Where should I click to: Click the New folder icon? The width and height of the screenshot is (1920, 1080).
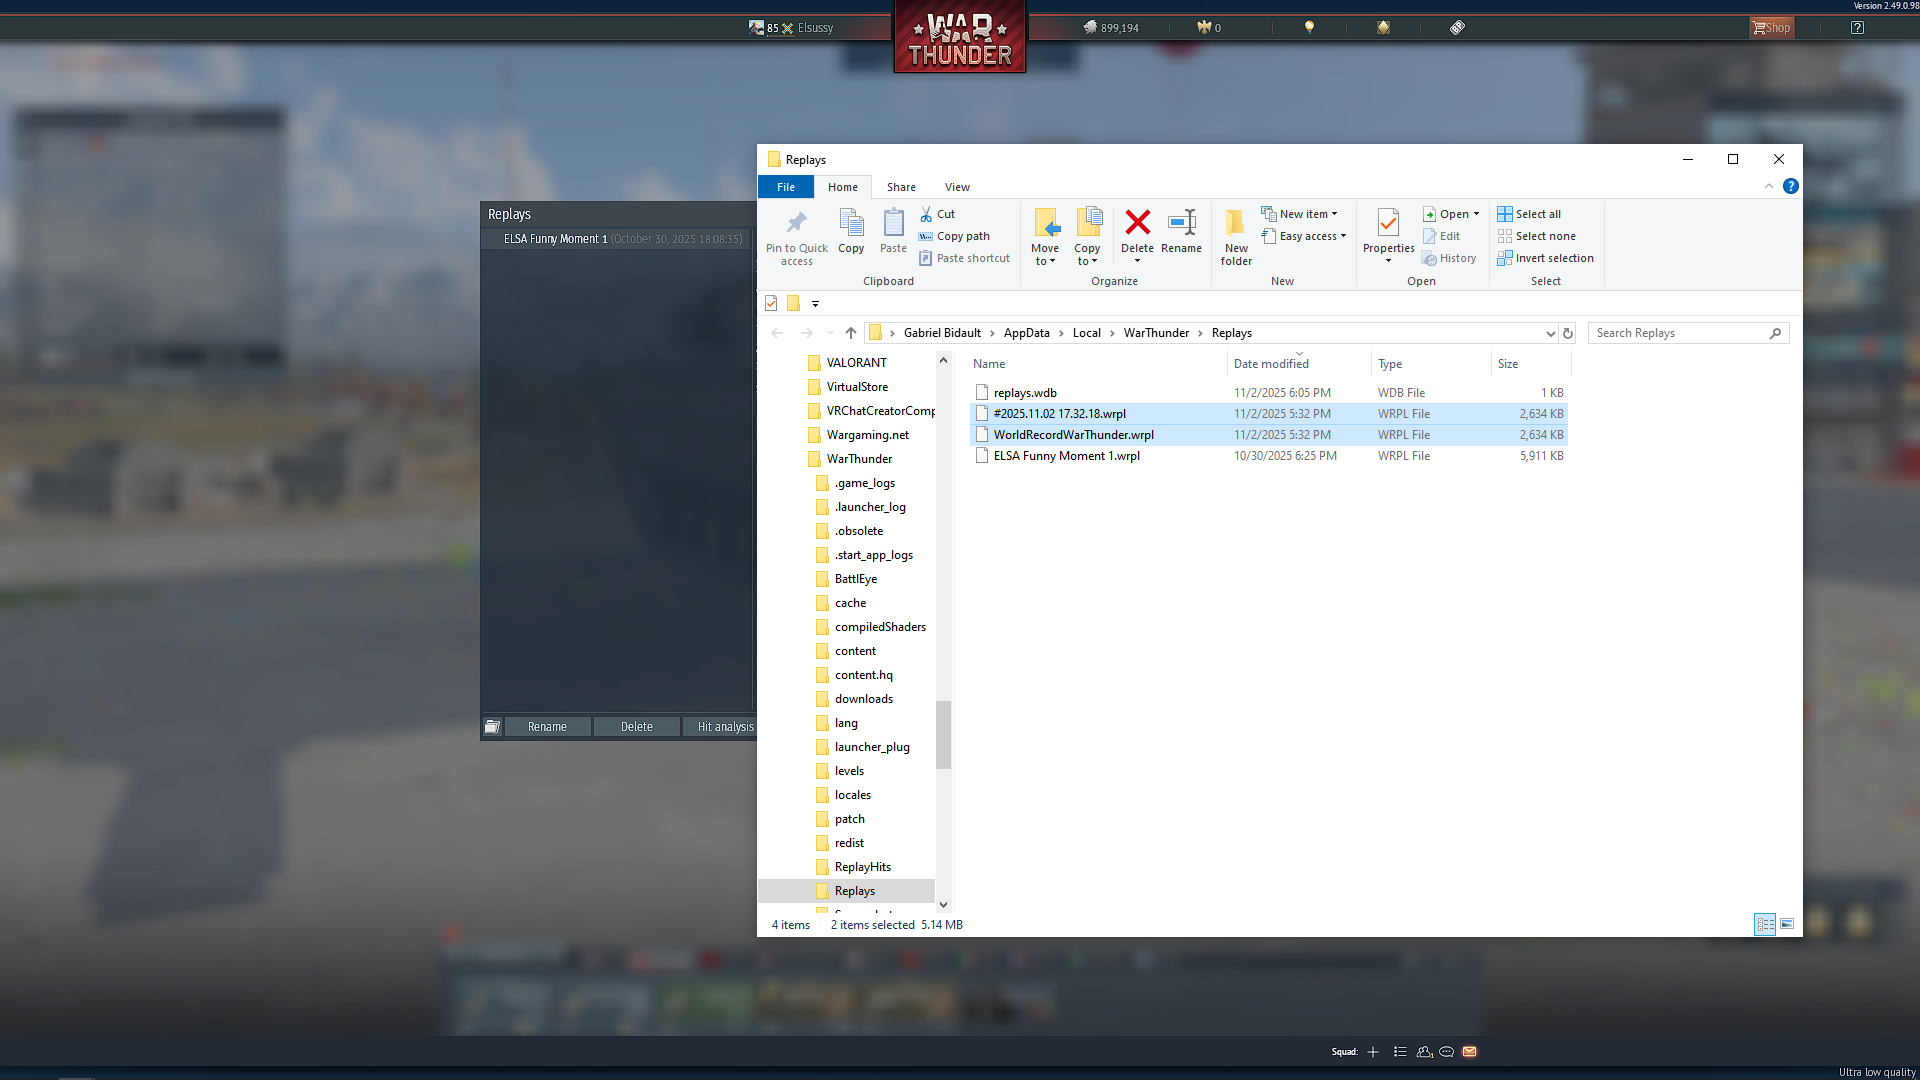tap(1236, 223)
